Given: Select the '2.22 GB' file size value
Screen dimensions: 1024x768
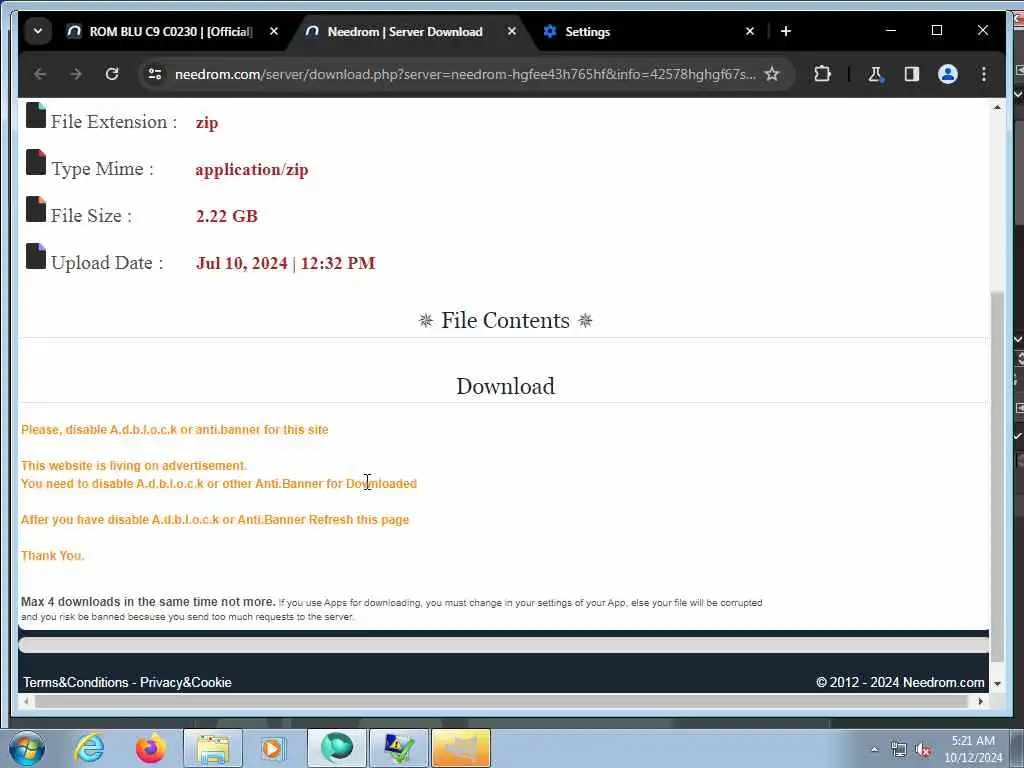Looking at the screenshot, I should pos(227,216).
